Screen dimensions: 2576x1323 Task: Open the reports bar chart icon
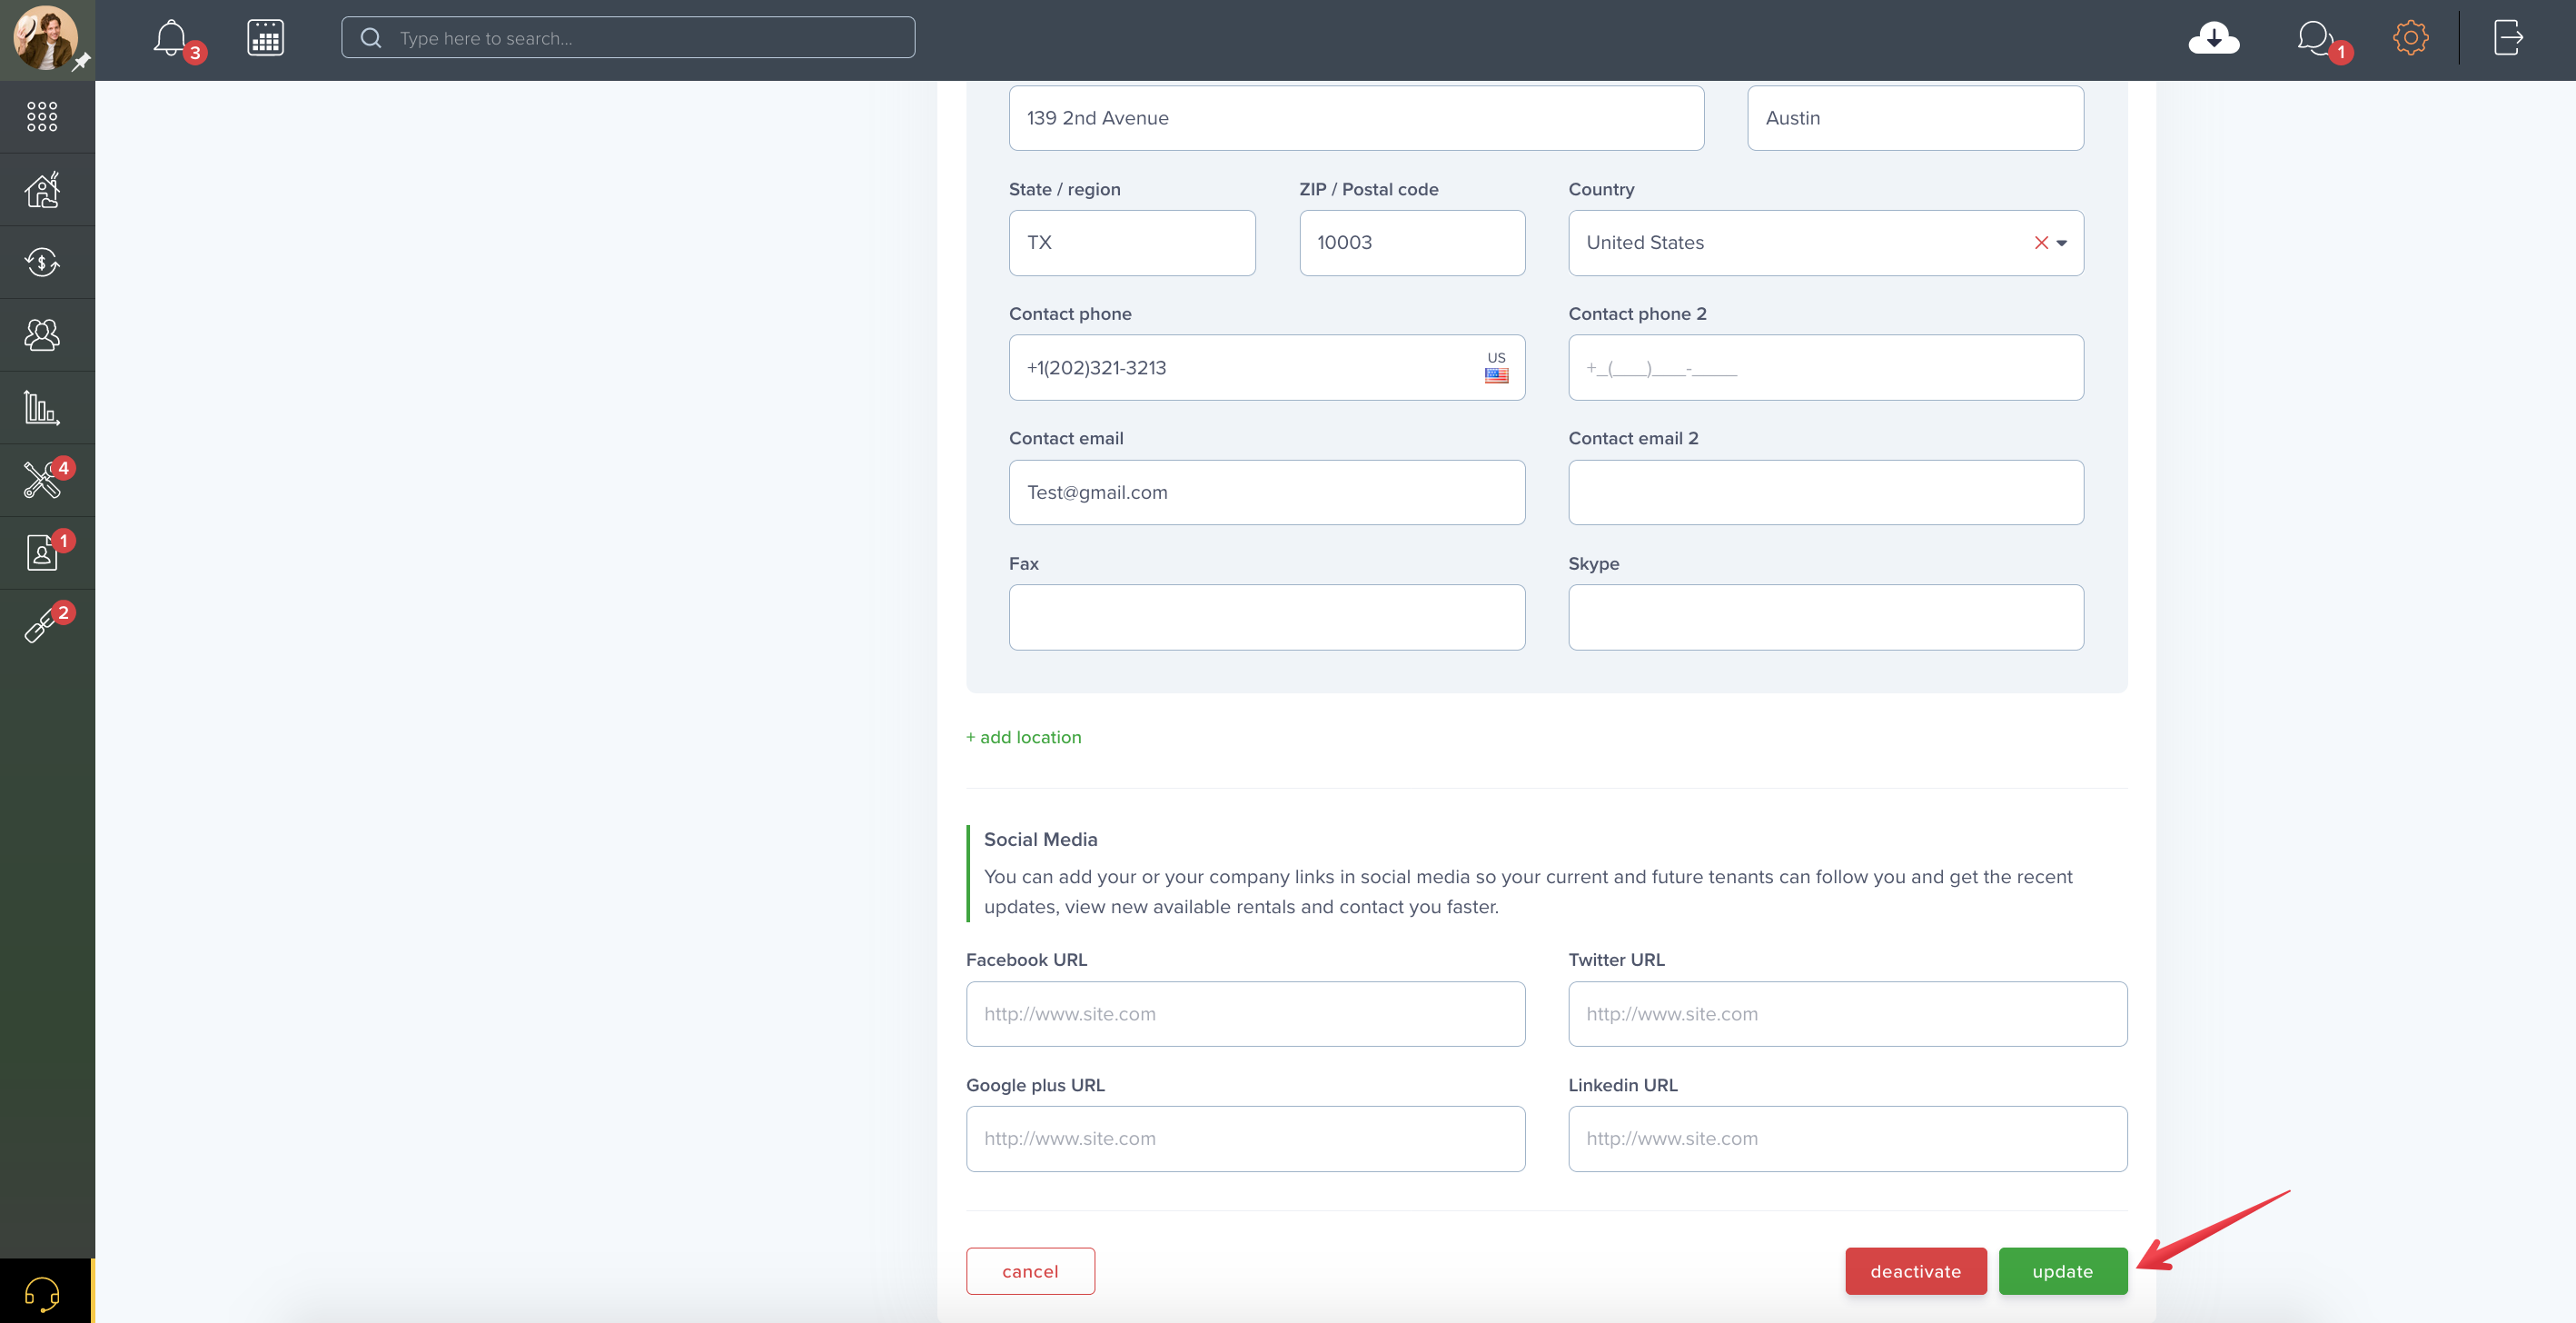pos(42,408)
